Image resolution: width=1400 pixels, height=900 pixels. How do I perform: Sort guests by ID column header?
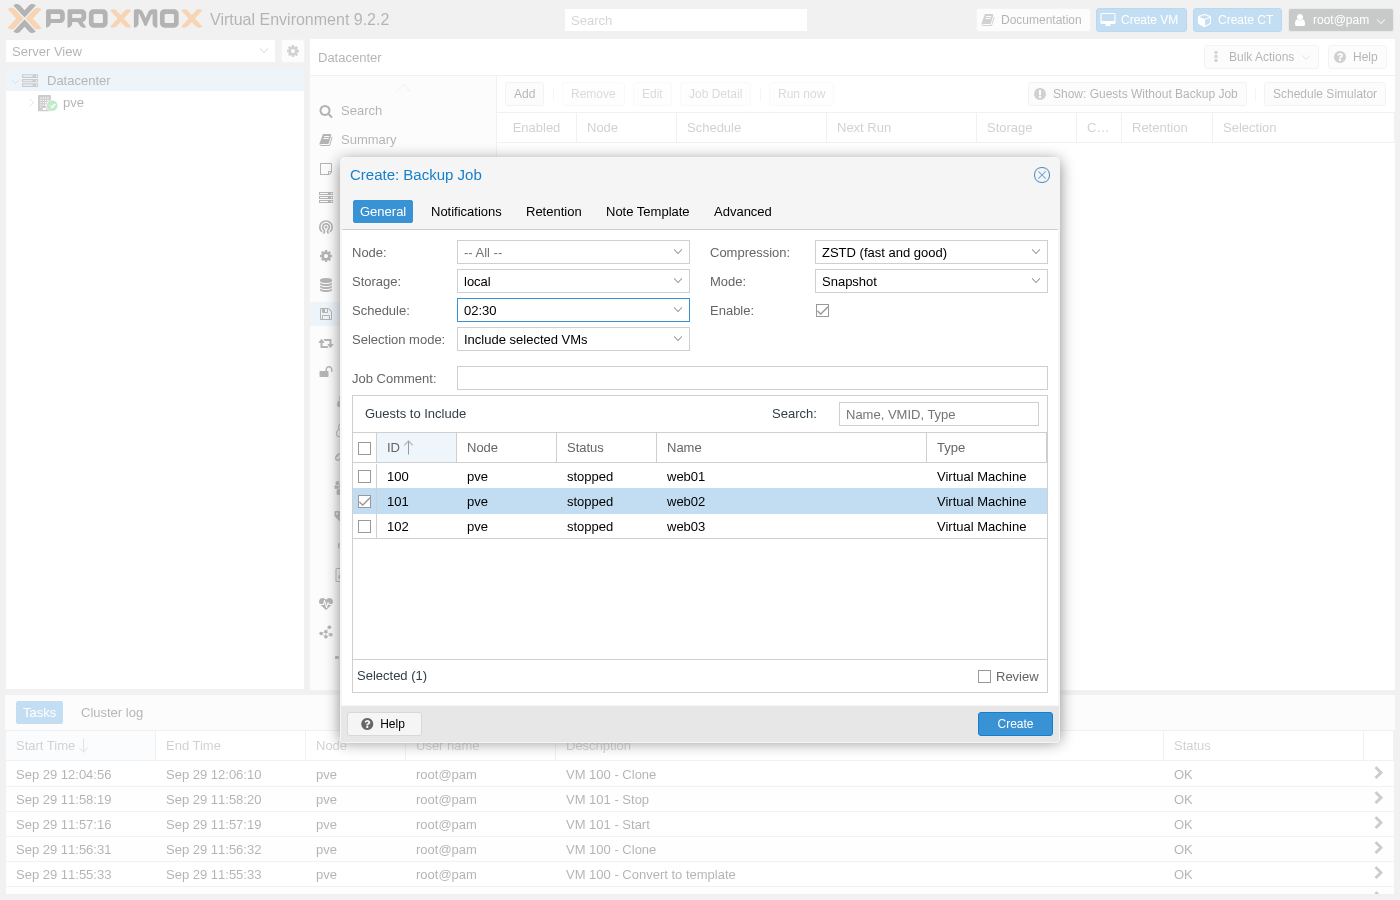click(417, 448)
